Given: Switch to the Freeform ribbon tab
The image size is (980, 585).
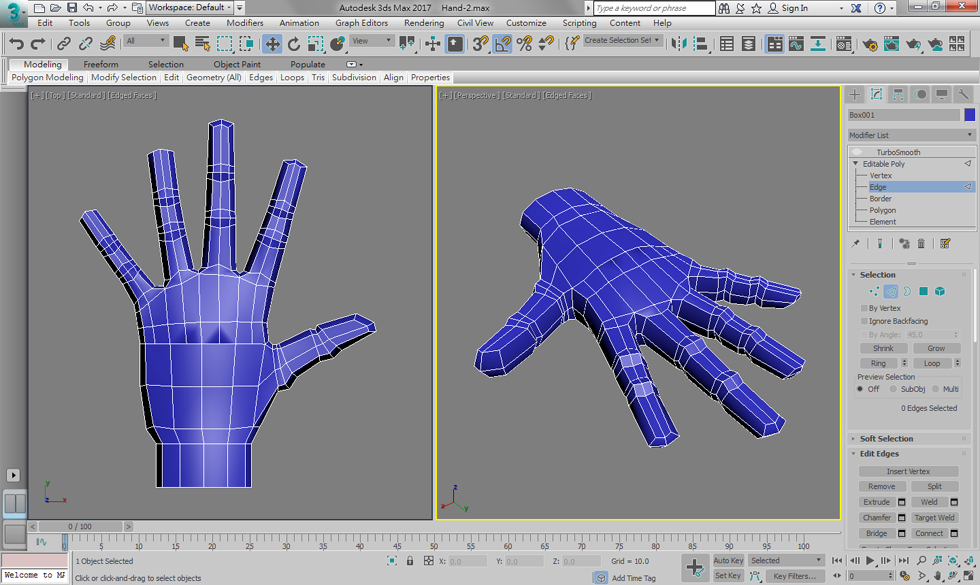Looking at the screenshot, I should [x=101, y=64].
